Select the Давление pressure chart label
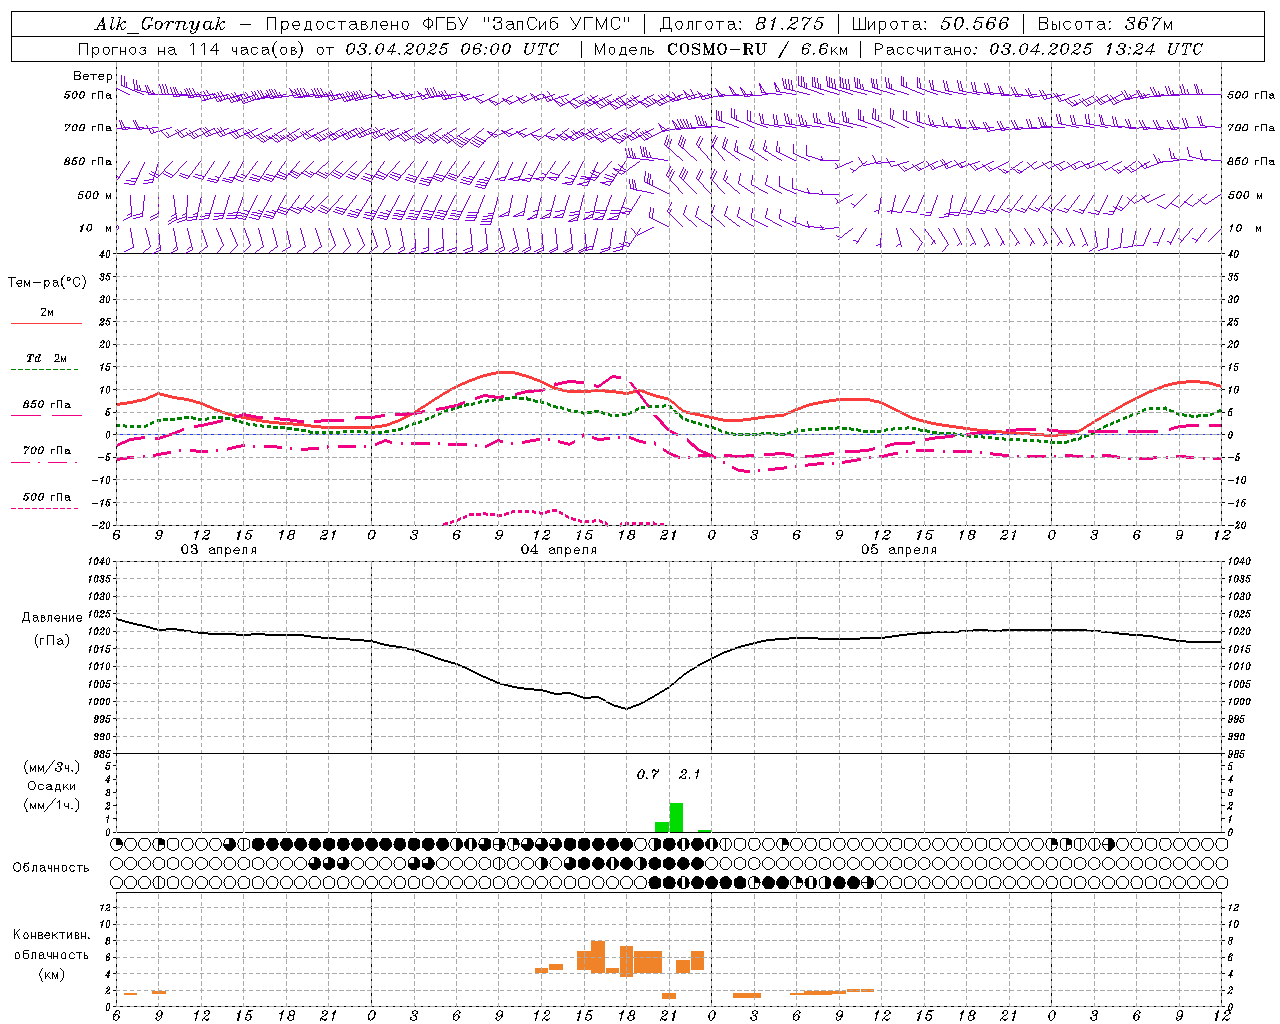This screenshot has height=1024, width=1280. pos(52,618)
